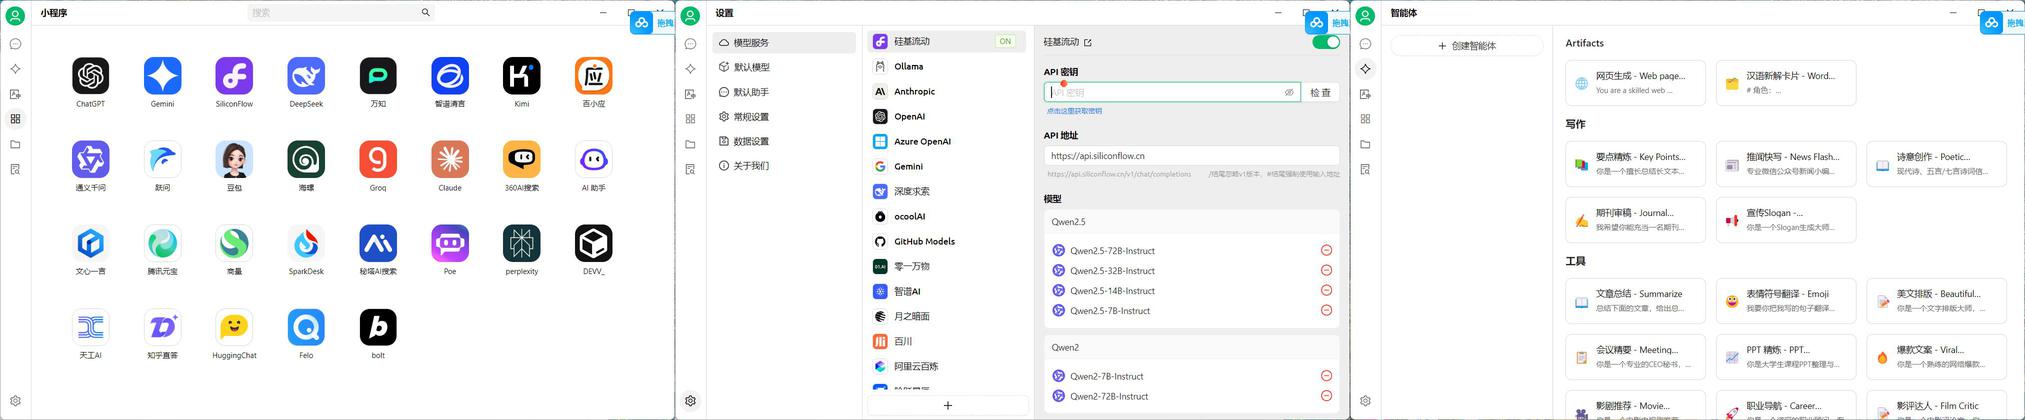Open the Claude mini program
Viewport: 2025px width, 420px height.
450,160
